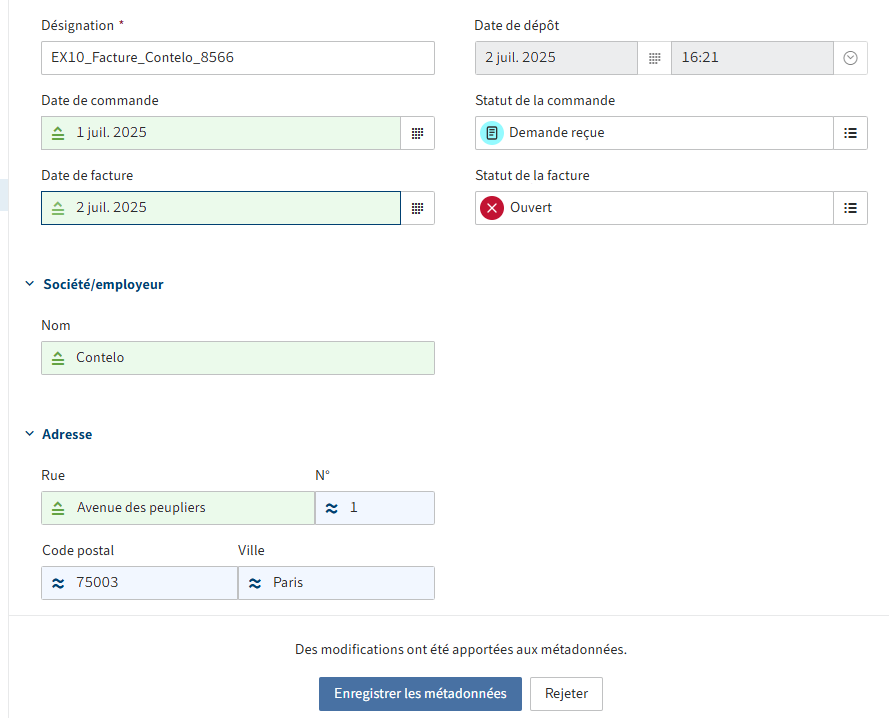The width and height of the screenshot is (889, 718).
Task: Edit the Ville field containing Paris
Action: (336, 583)
